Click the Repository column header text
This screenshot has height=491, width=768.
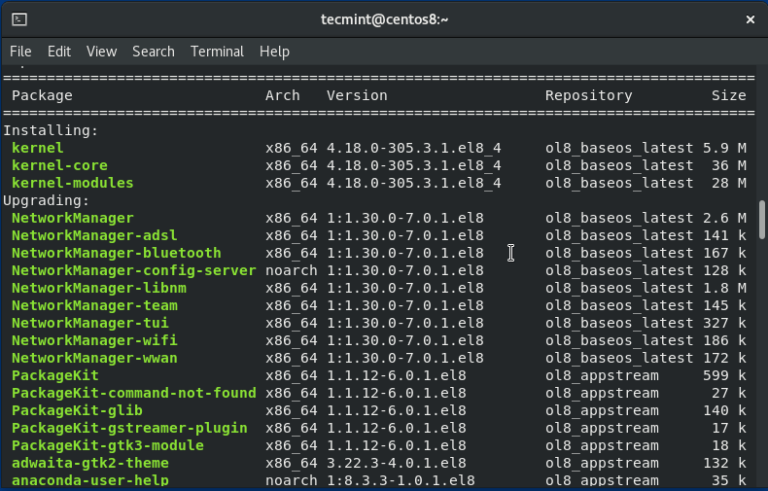pos(588,96)
